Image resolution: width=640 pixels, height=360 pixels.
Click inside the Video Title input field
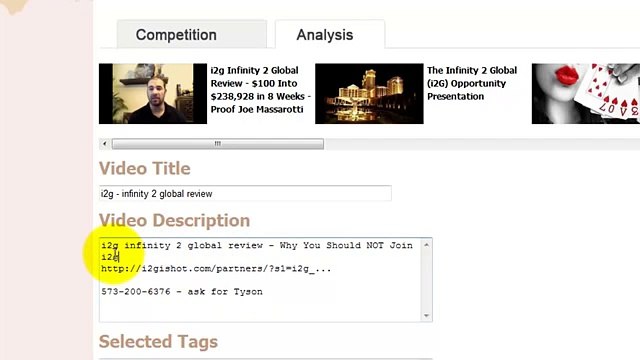(x=245, y=193)
